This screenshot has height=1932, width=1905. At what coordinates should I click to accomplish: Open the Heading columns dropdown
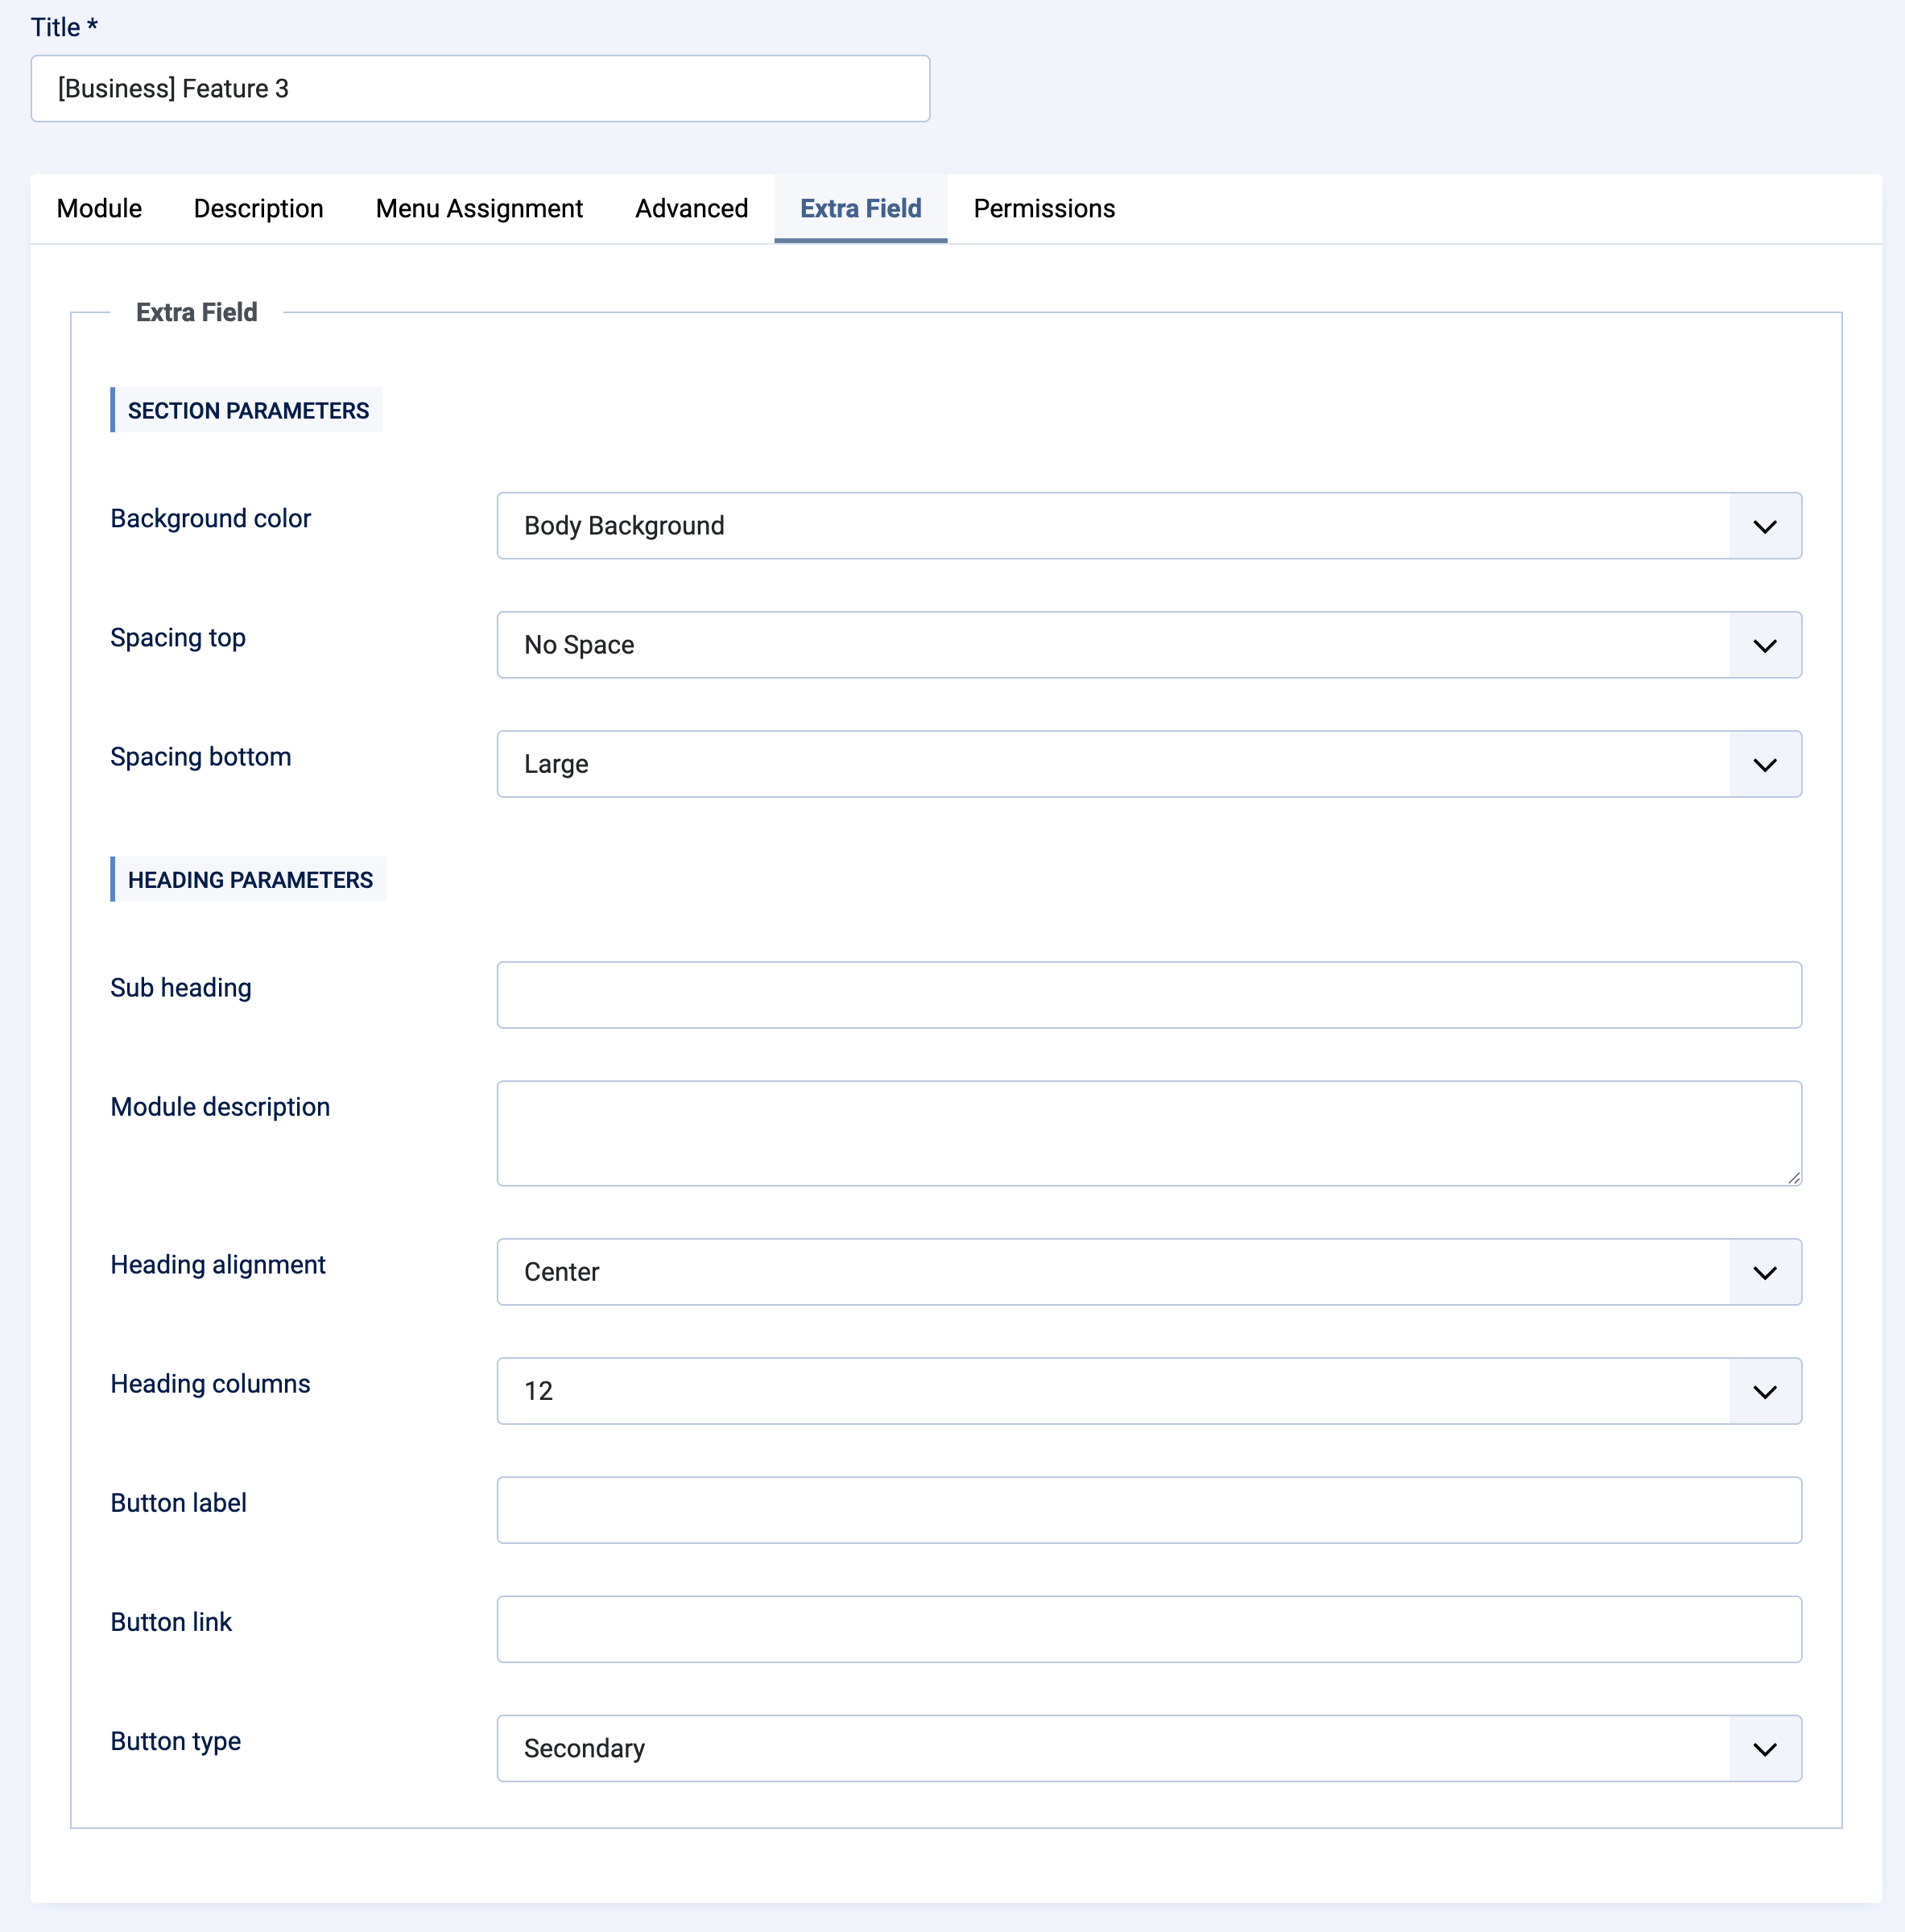click(1148, 1391)
